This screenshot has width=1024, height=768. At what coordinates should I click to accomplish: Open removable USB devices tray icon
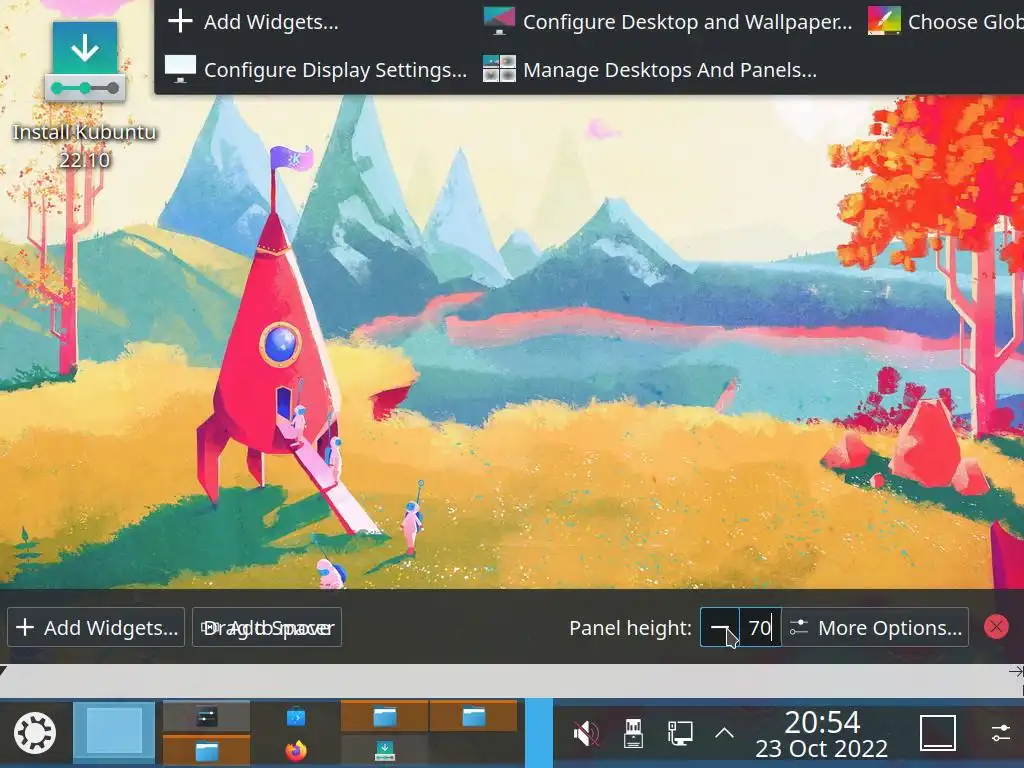(633, 733)
